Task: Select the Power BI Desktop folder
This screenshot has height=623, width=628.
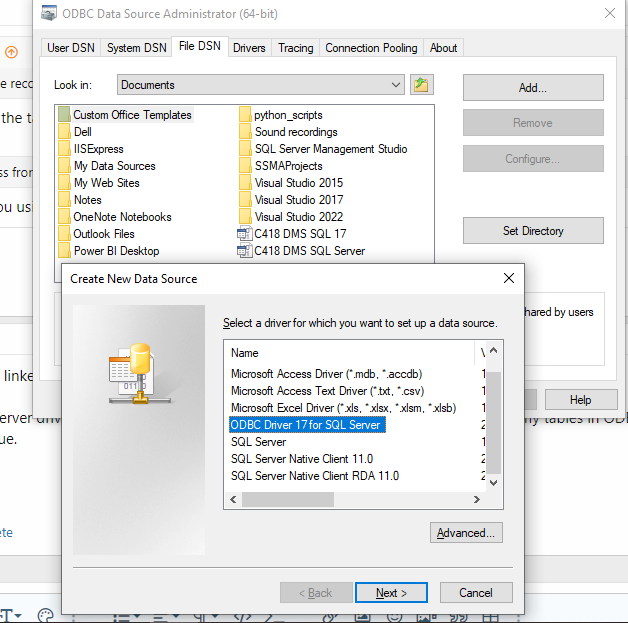Action: [109, 251]
